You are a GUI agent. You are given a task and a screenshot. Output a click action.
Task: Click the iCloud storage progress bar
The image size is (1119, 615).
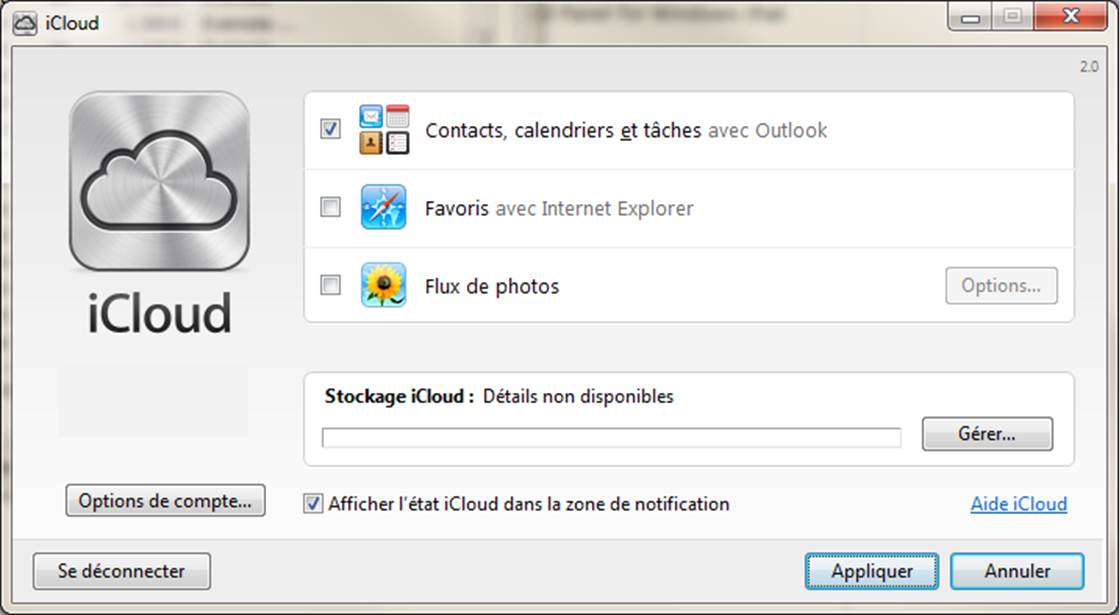pyautogui.click(x=611, y=437)
